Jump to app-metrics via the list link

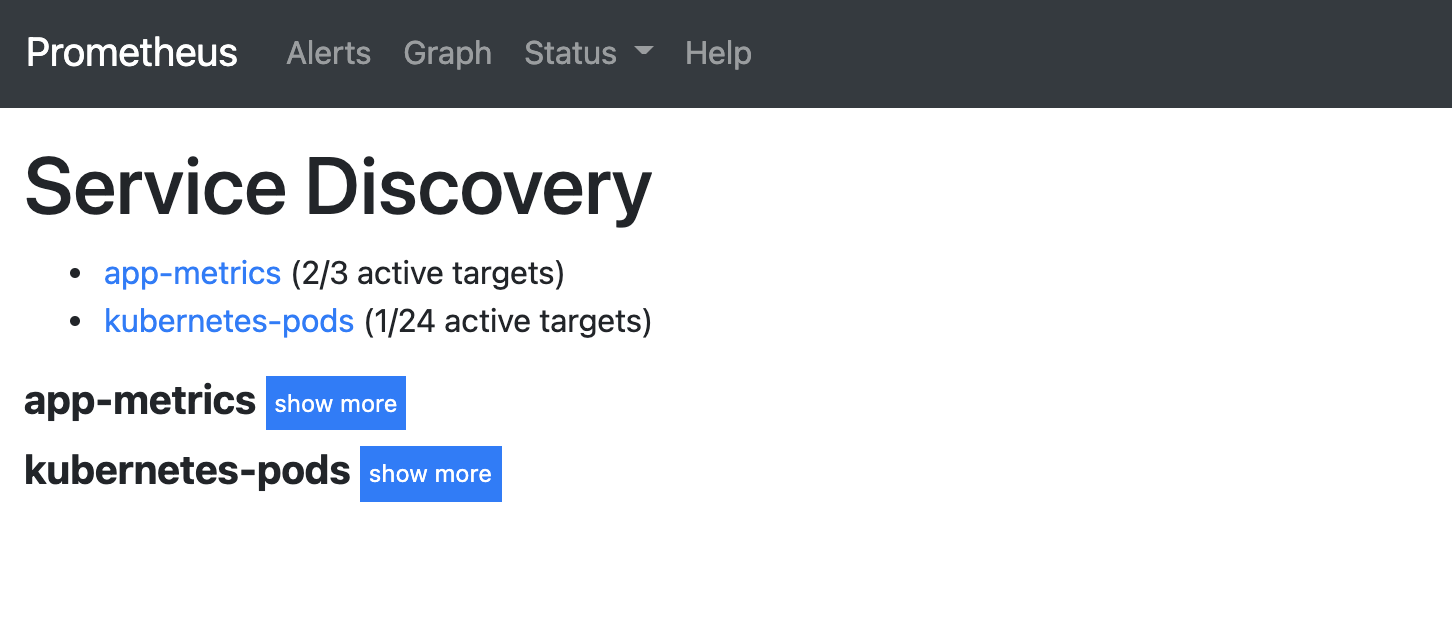pyautogui.click(x=192, y=273)
